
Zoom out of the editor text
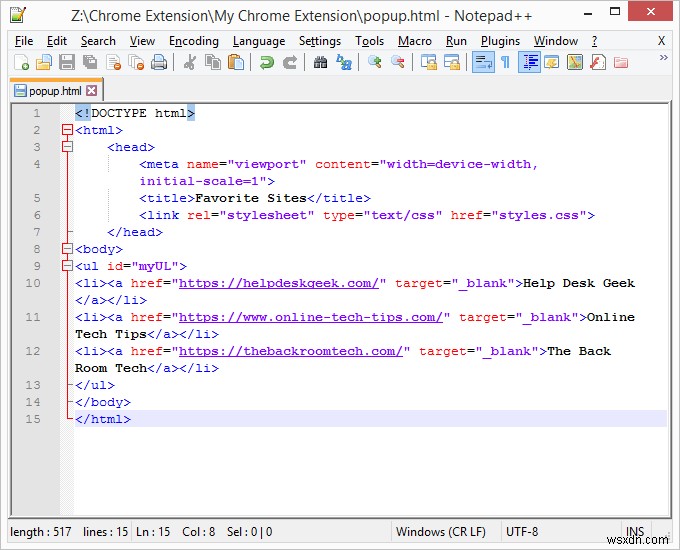click(x=398, y=62)
